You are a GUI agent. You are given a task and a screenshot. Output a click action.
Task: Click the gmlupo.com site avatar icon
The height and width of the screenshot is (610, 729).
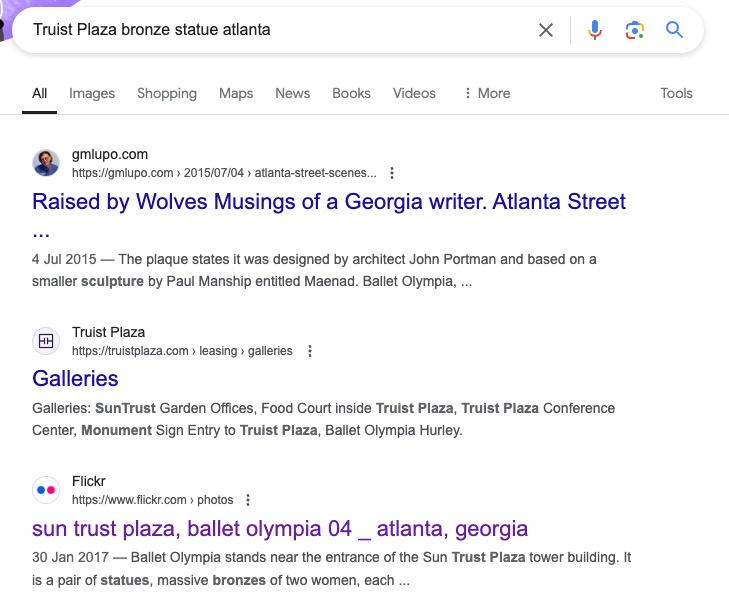[x=46, y=163]
